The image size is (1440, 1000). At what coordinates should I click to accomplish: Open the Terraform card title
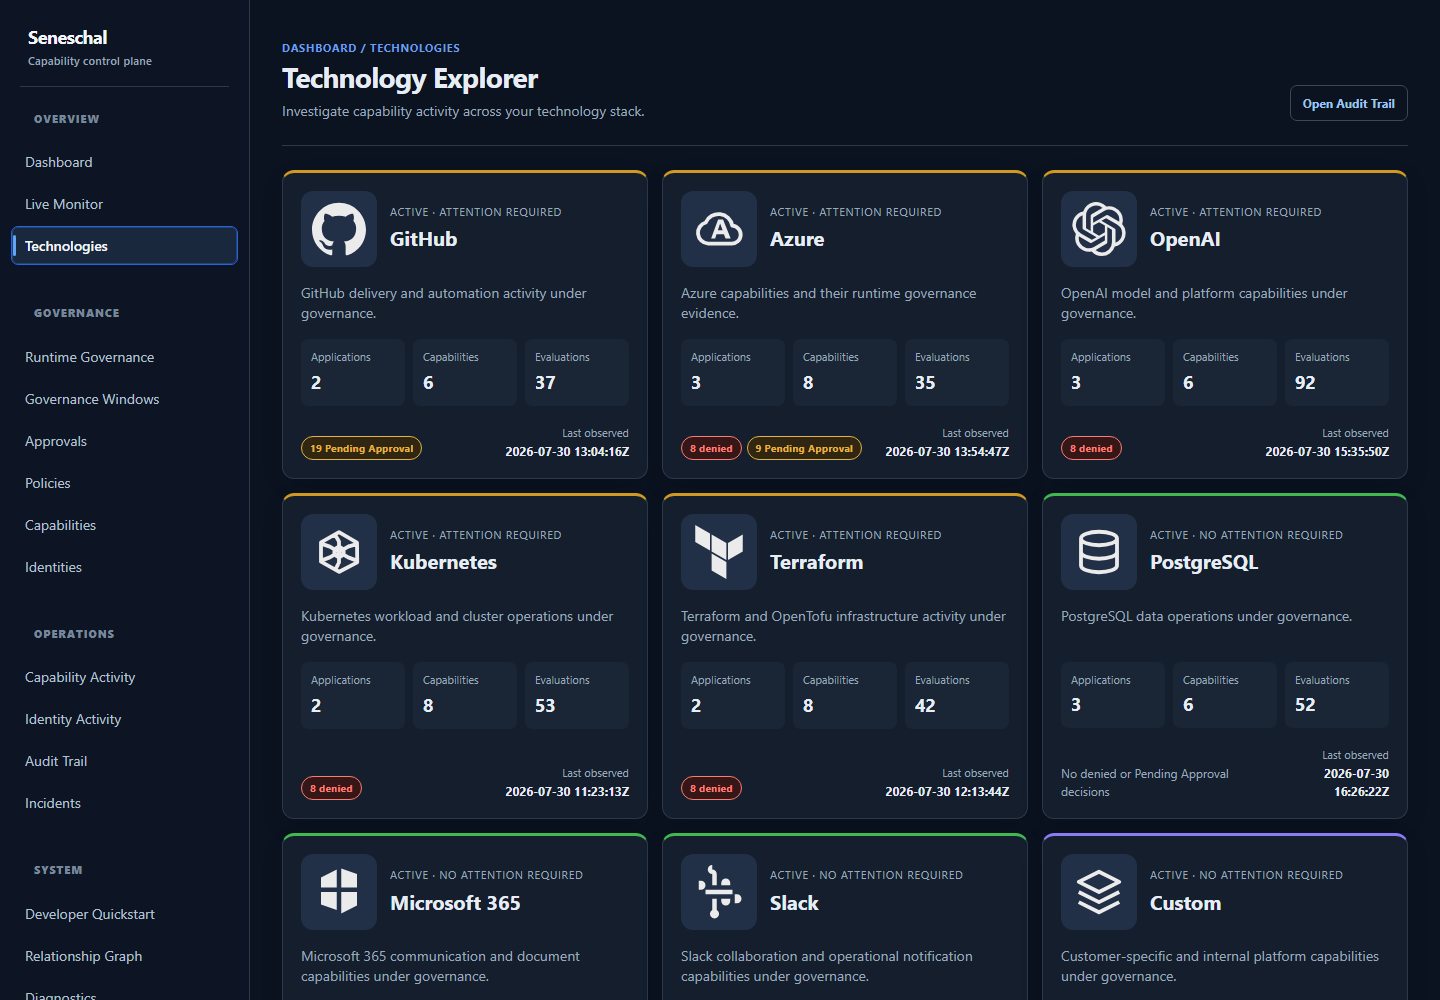coord(816,562)
